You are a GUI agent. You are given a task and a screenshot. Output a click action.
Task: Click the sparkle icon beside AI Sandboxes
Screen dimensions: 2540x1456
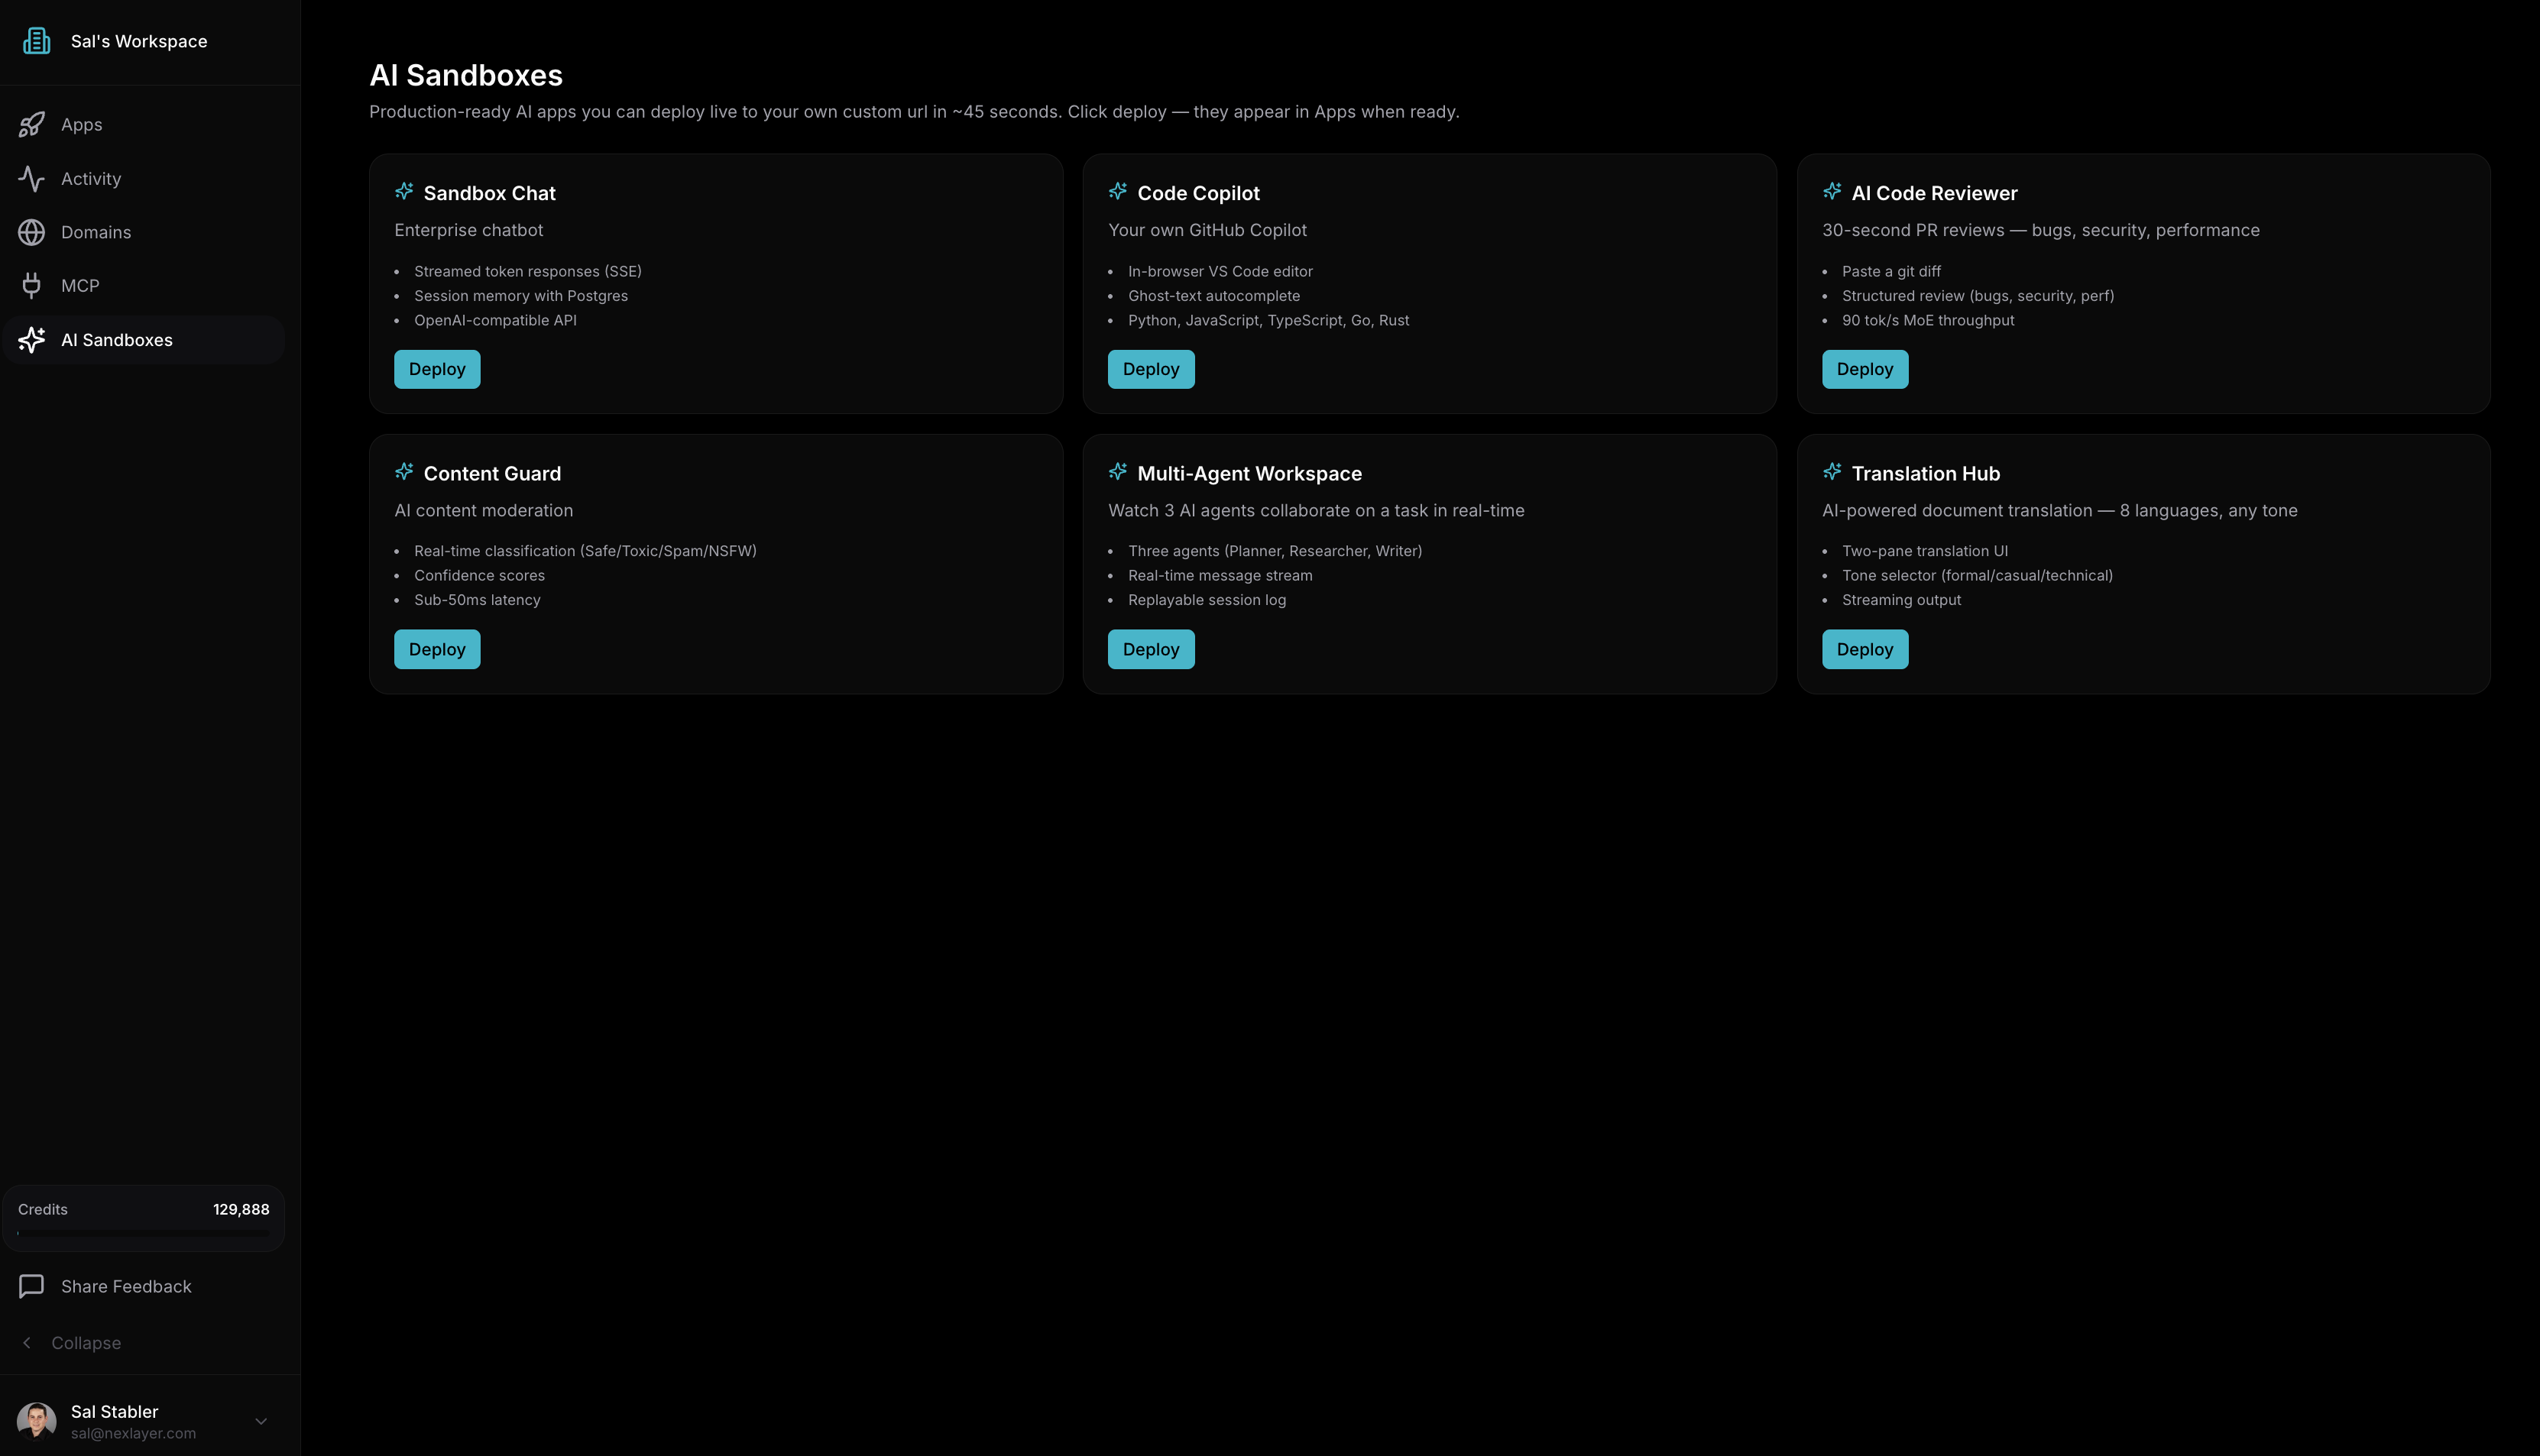32,340
